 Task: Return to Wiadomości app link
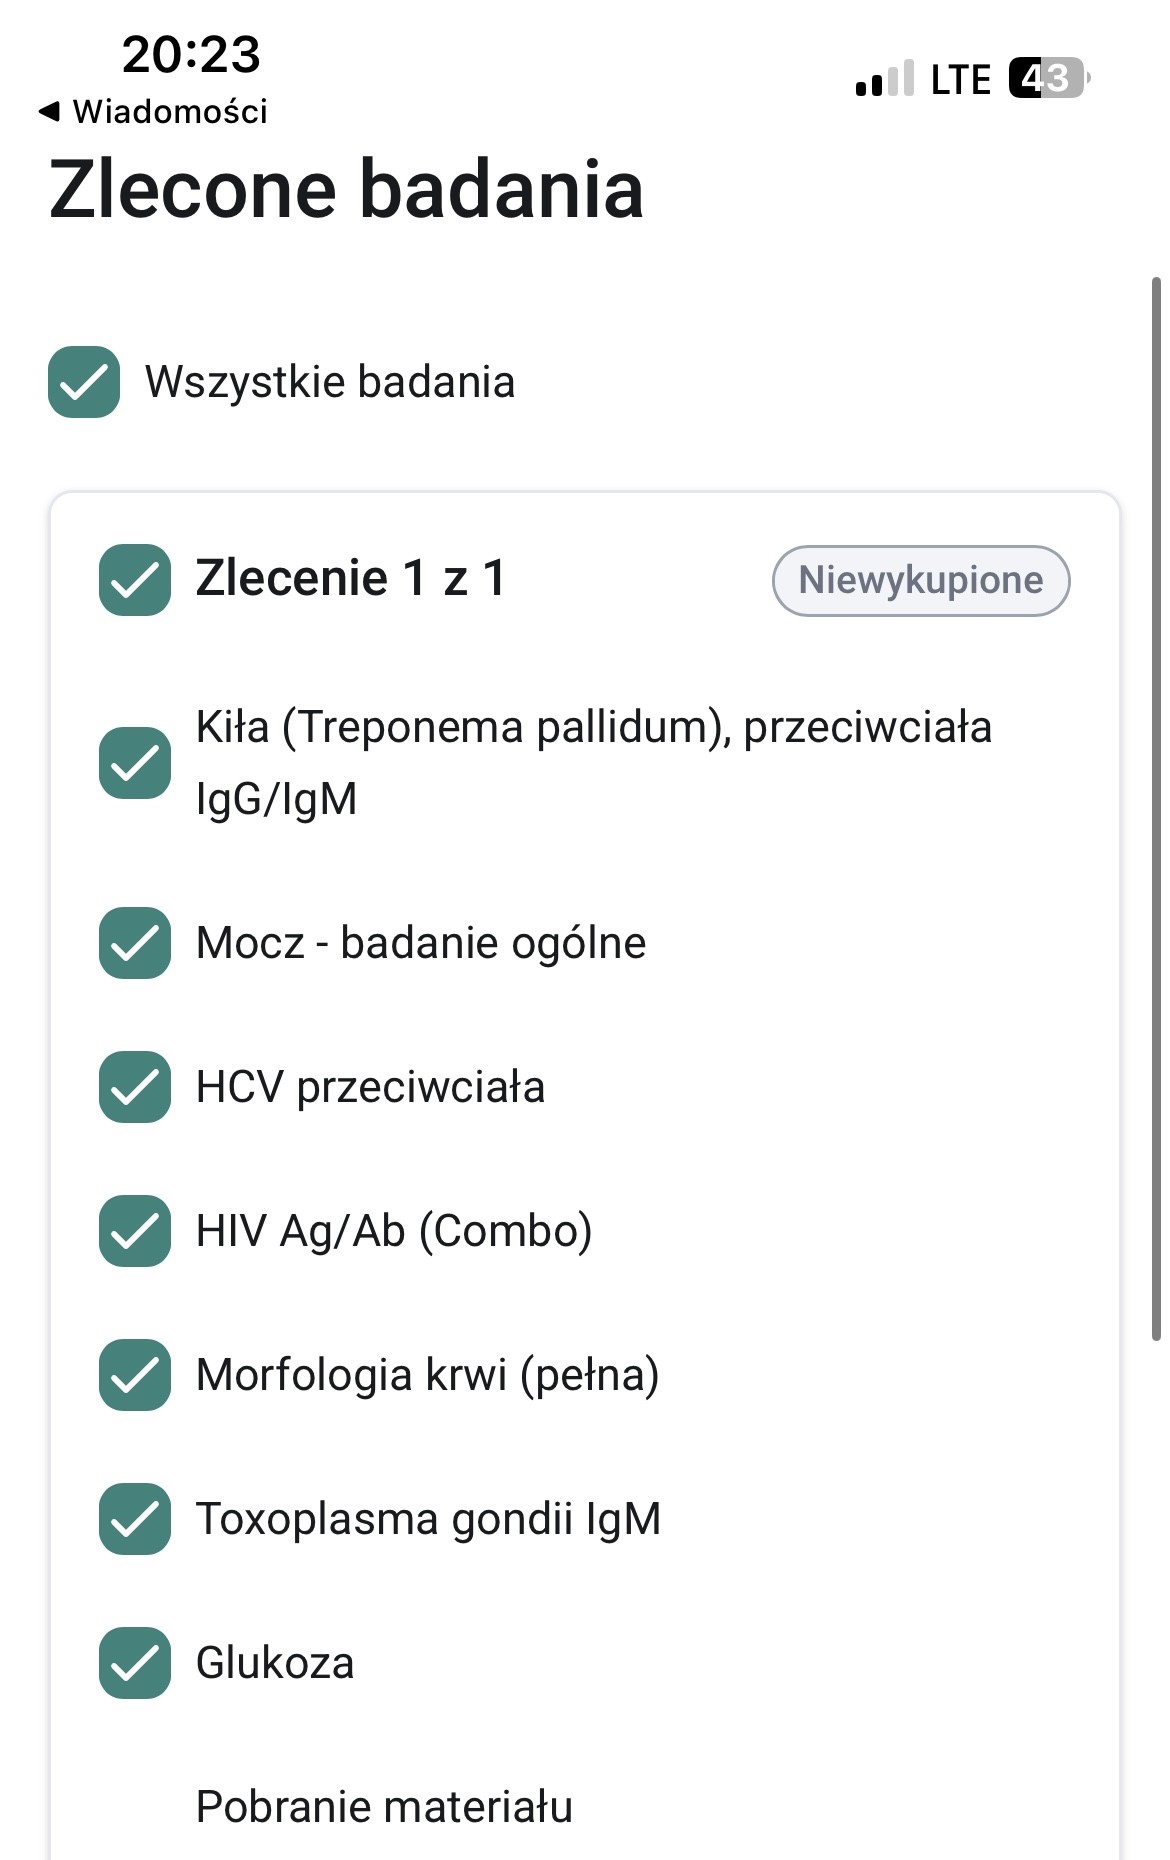pyautogui.click(x=170, y=112)
